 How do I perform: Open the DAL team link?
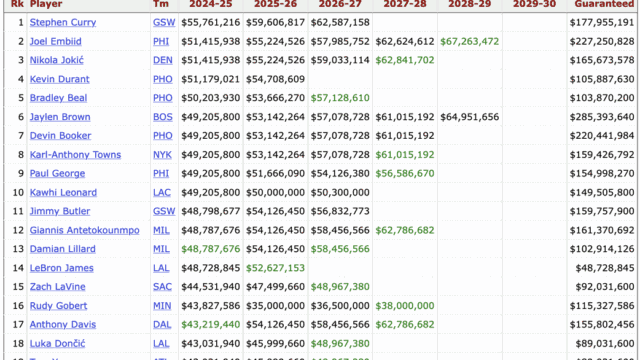162,325
